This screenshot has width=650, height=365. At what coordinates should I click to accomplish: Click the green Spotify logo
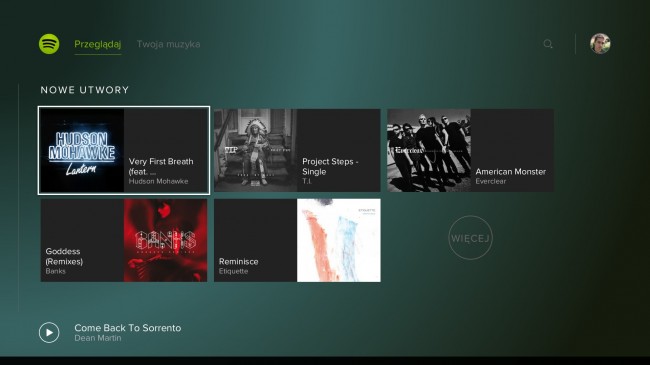pos(49,44)
